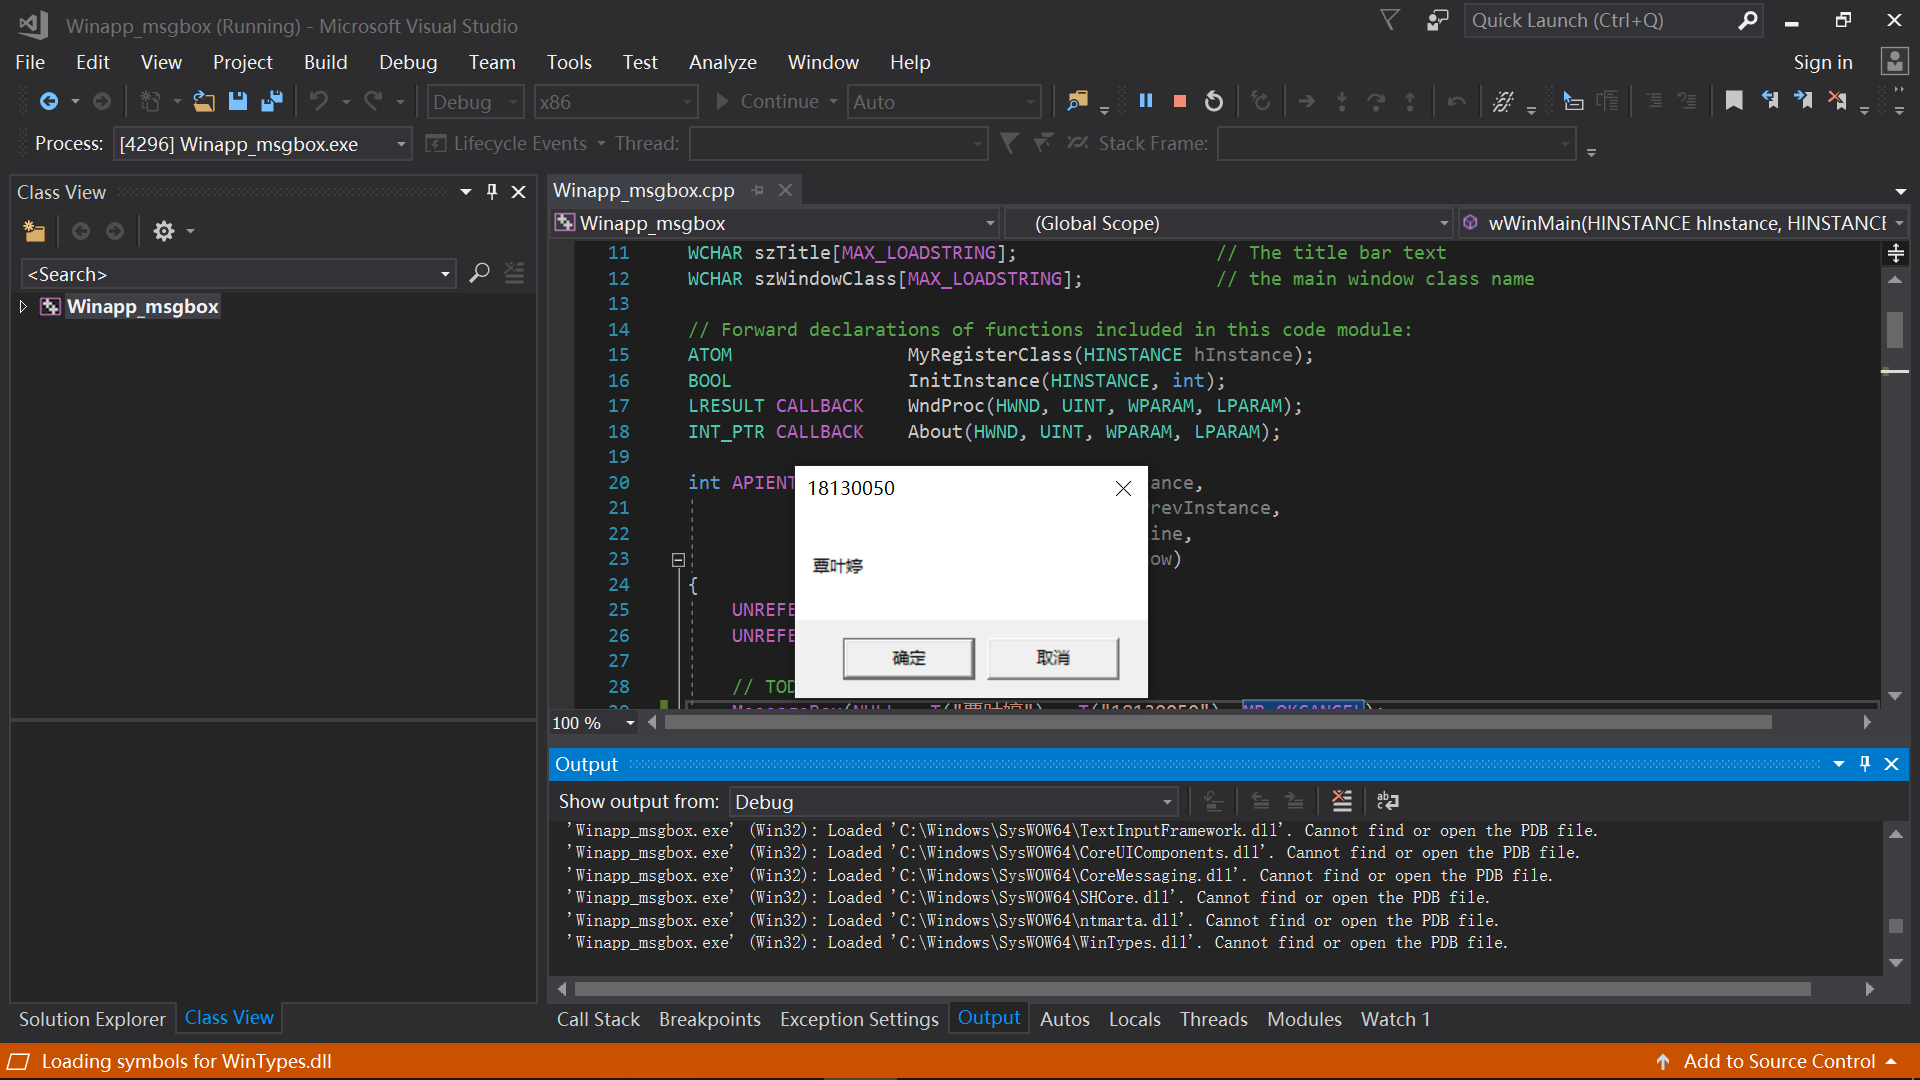This screenshot has height=1080, width=1920.
Task: Restart the debugging session
Action: (x=1213, y=100)
